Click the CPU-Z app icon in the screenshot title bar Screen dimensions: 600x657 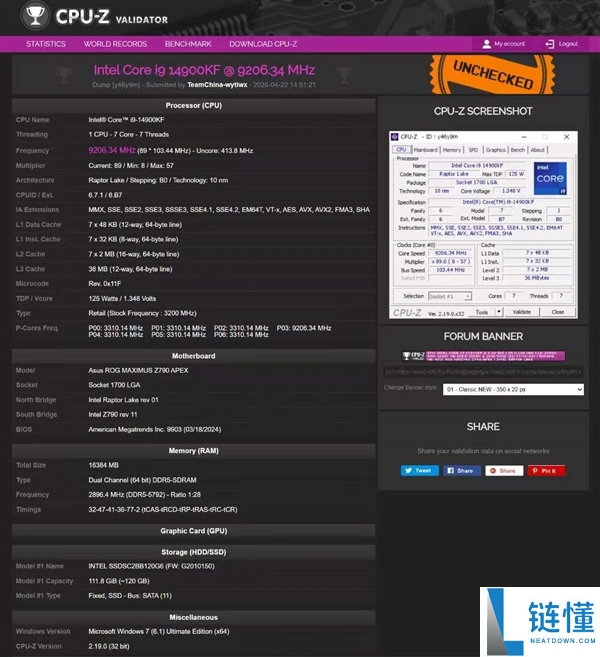394,137
